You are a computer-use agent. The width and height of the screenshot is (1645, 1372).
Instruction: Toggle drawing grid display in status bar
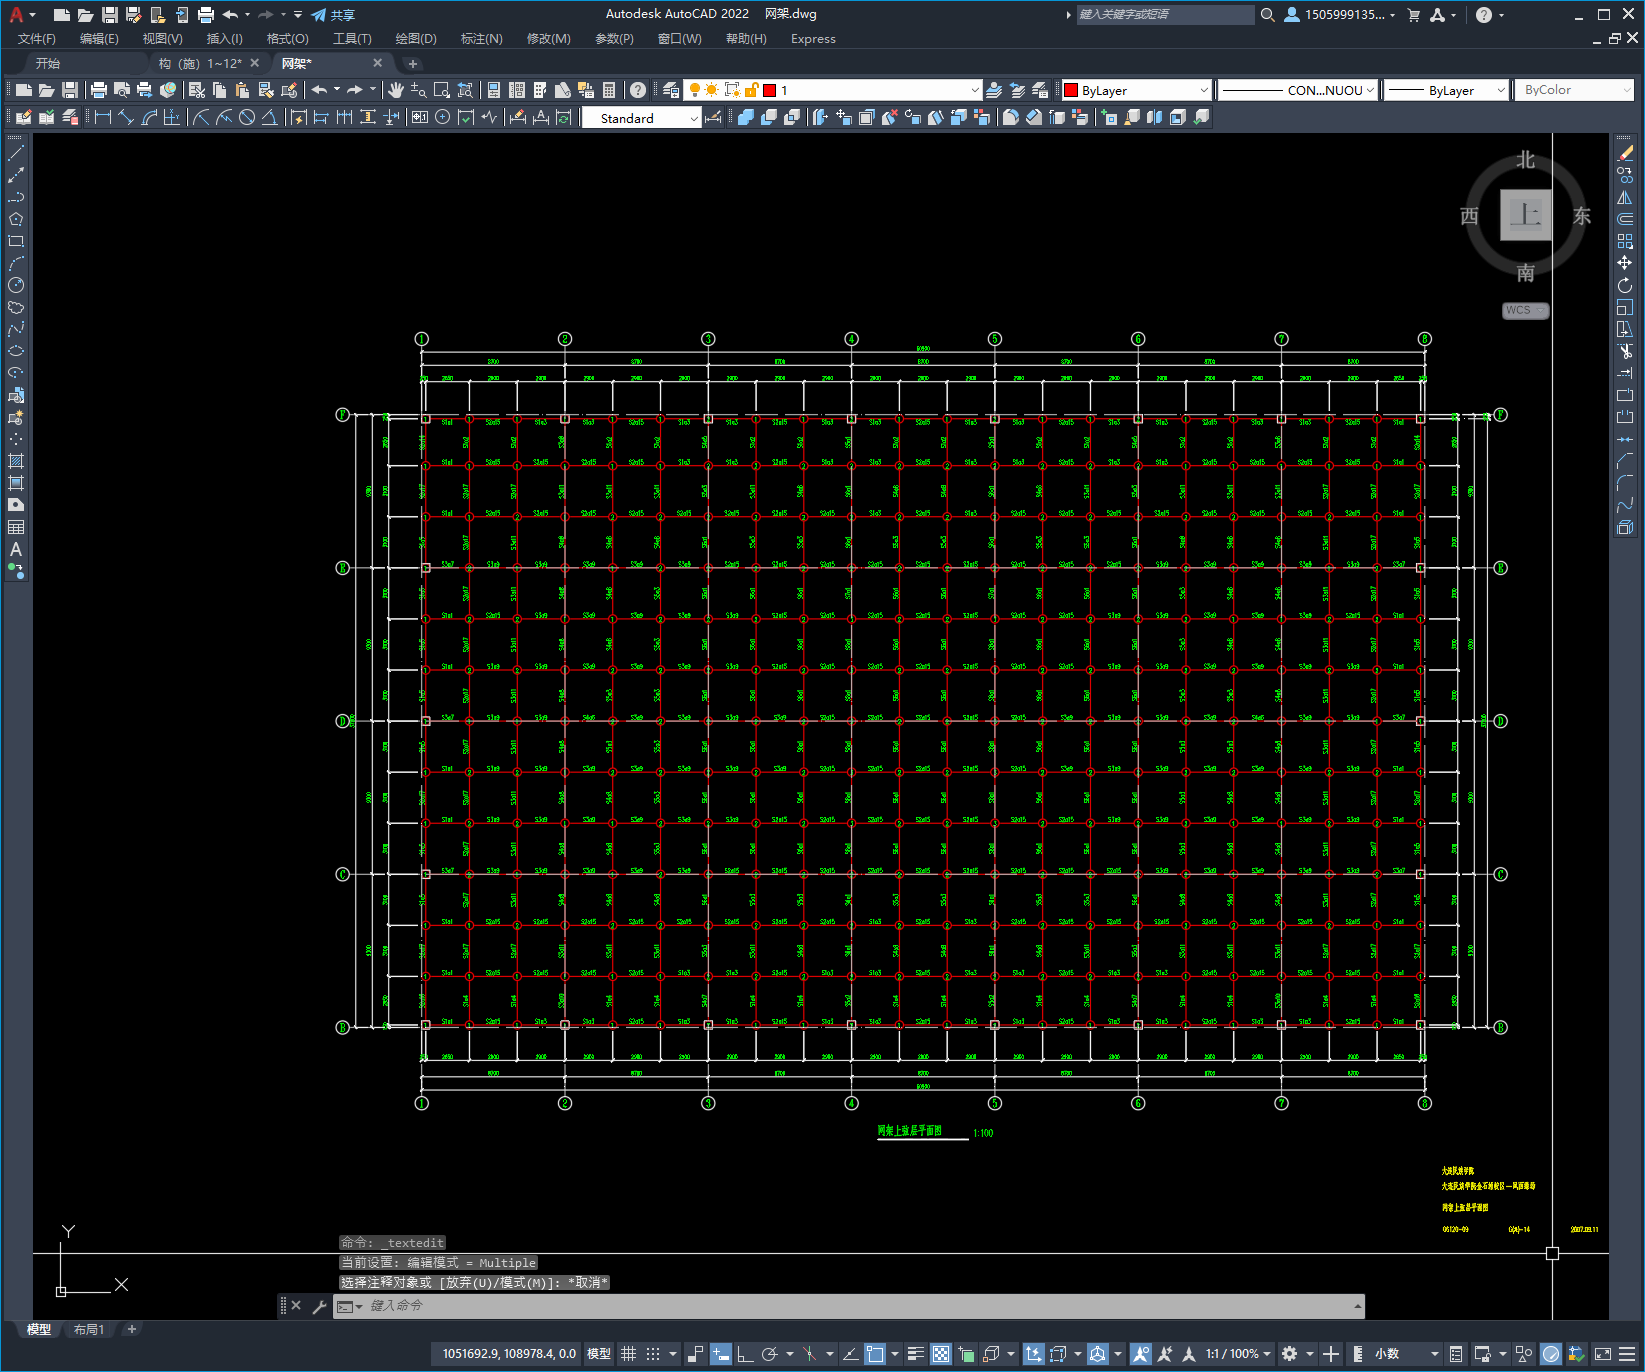(629, 1354)
